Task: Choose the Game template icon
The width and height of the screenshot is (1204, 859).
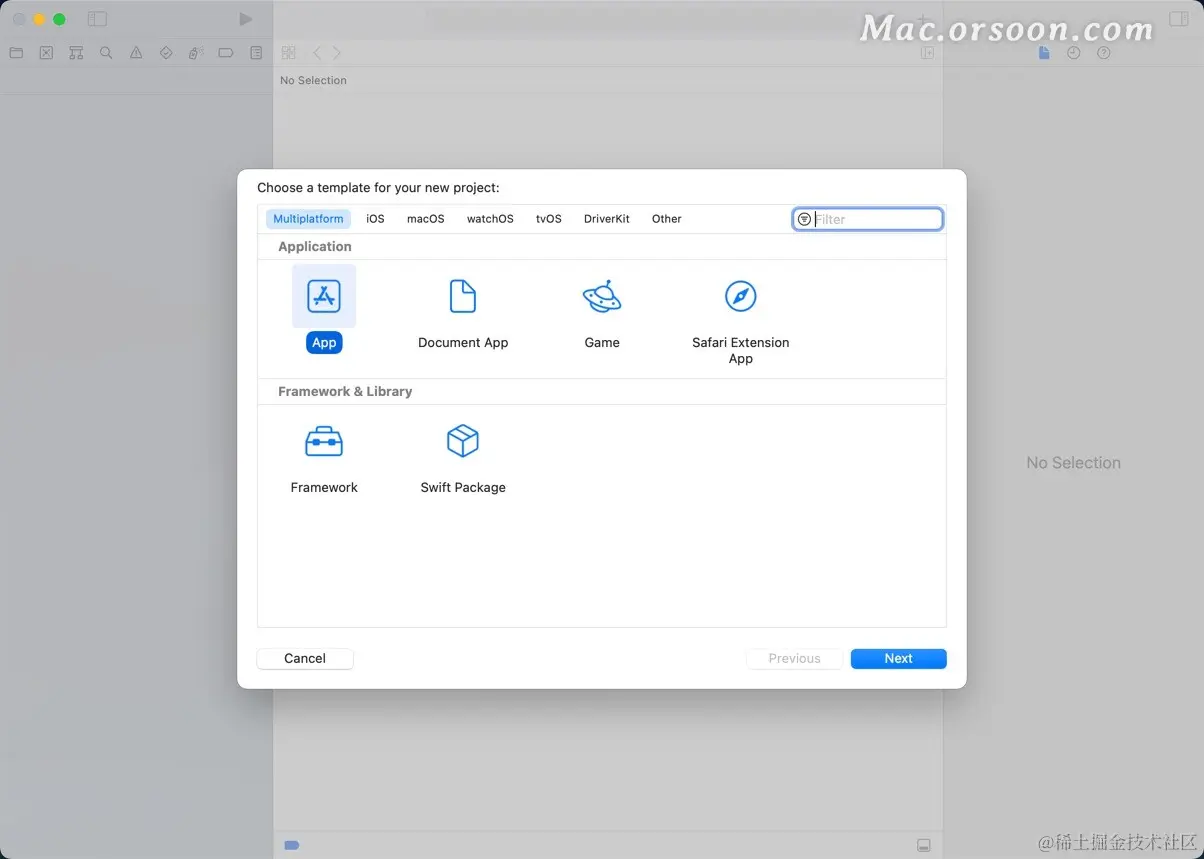Action: tap(602, 296)
